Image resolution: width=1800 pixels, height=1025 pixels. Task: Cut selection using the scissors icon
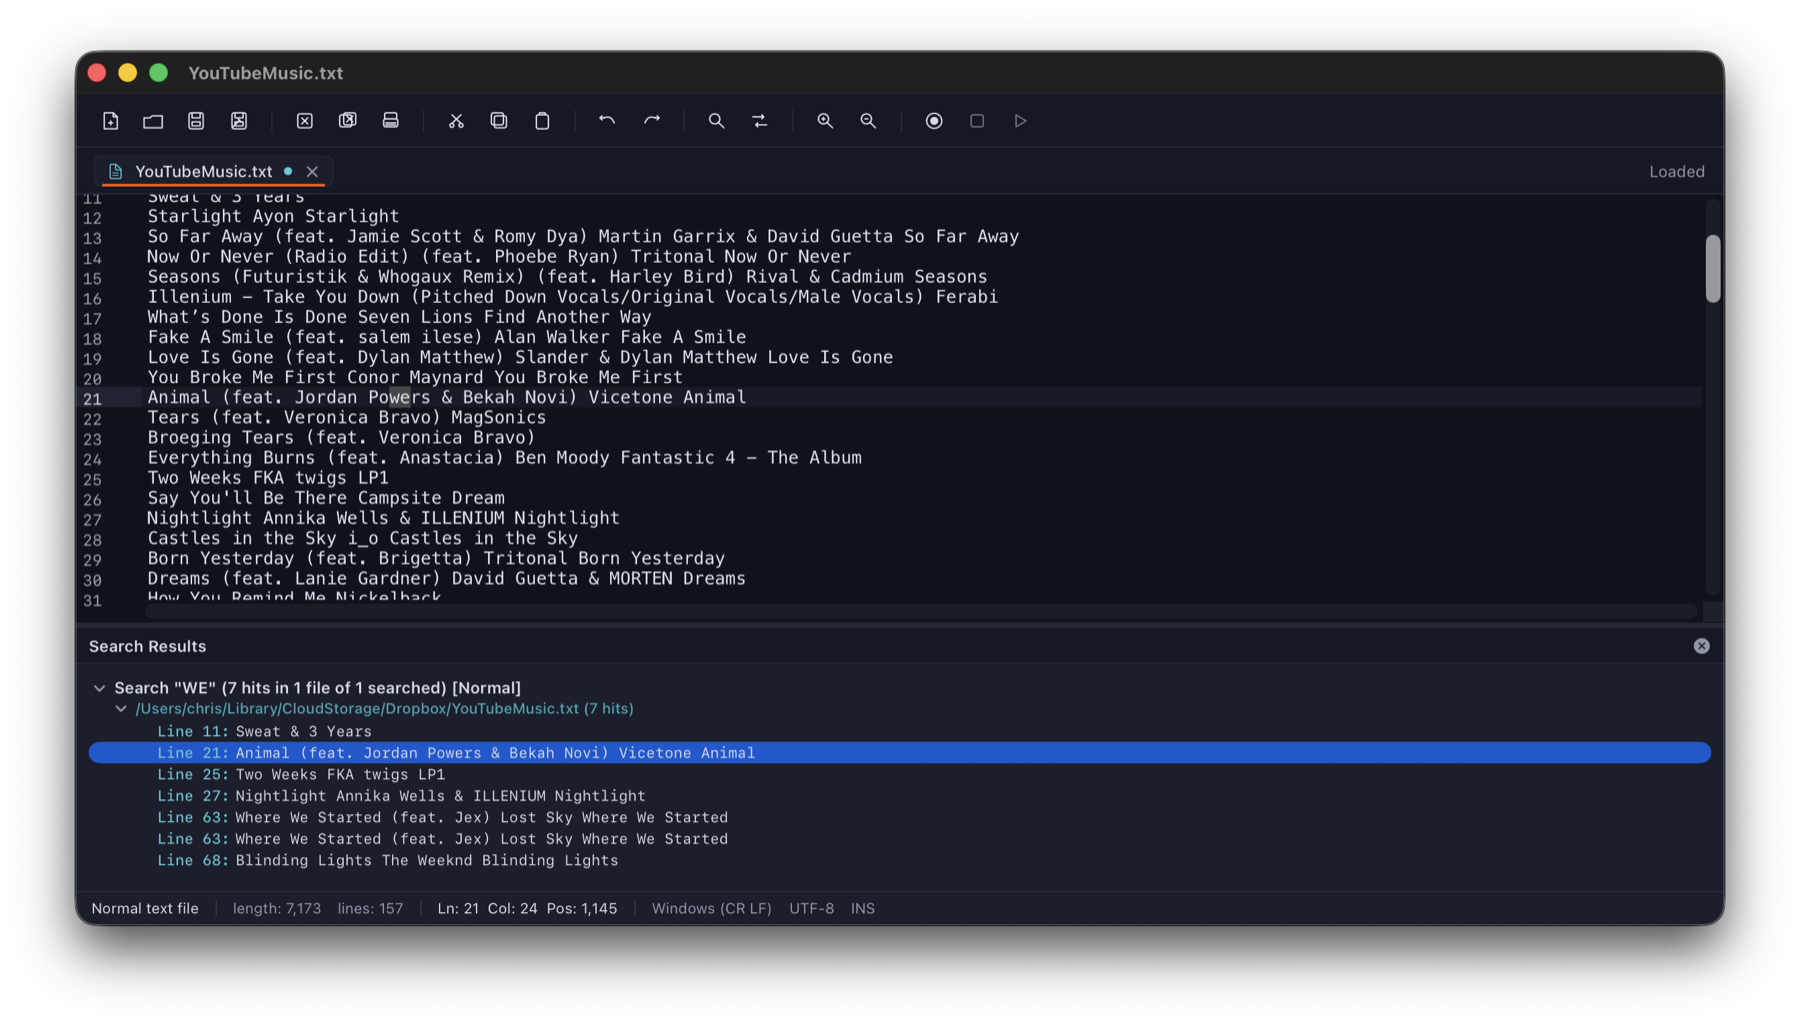[456, 121]
